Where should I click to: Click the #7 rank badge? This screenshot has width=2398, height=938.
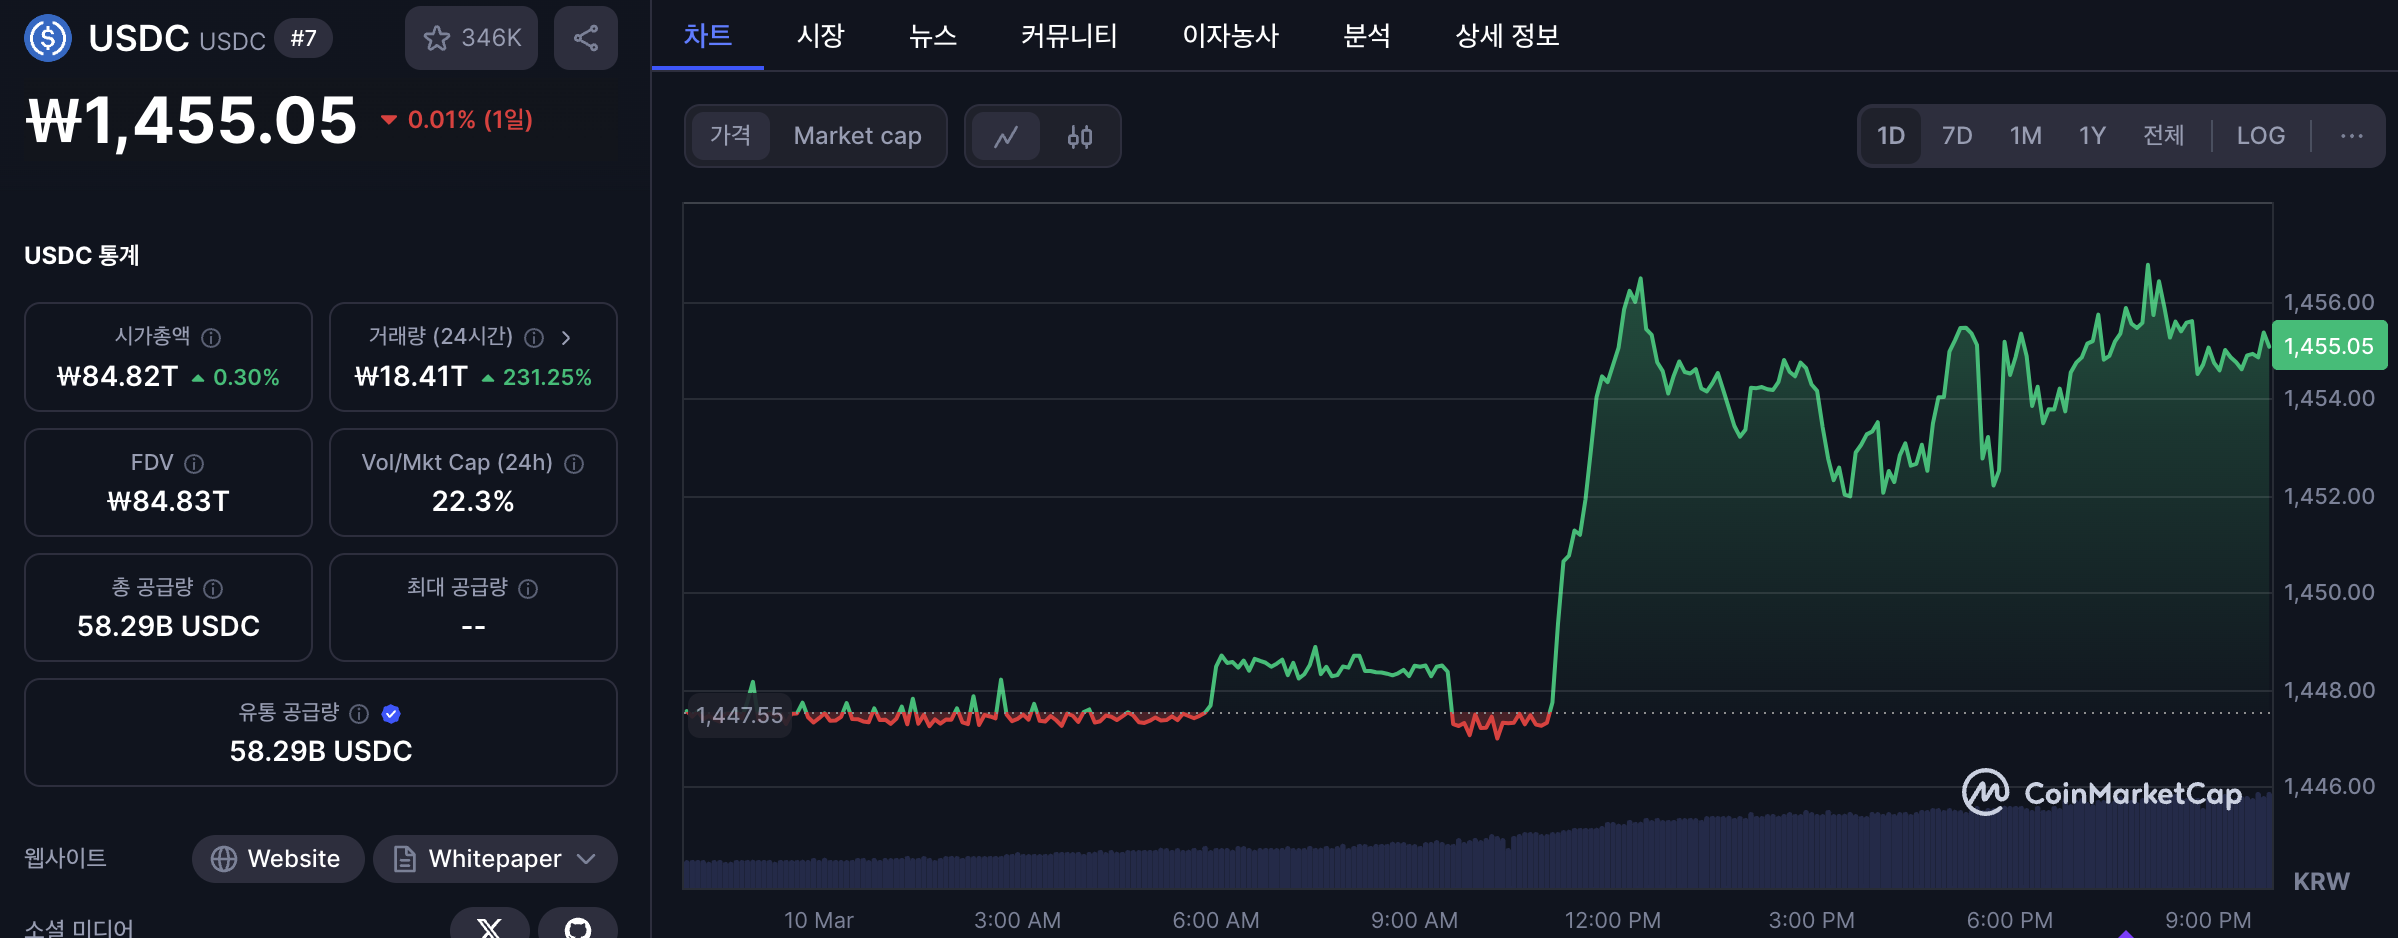303,39
